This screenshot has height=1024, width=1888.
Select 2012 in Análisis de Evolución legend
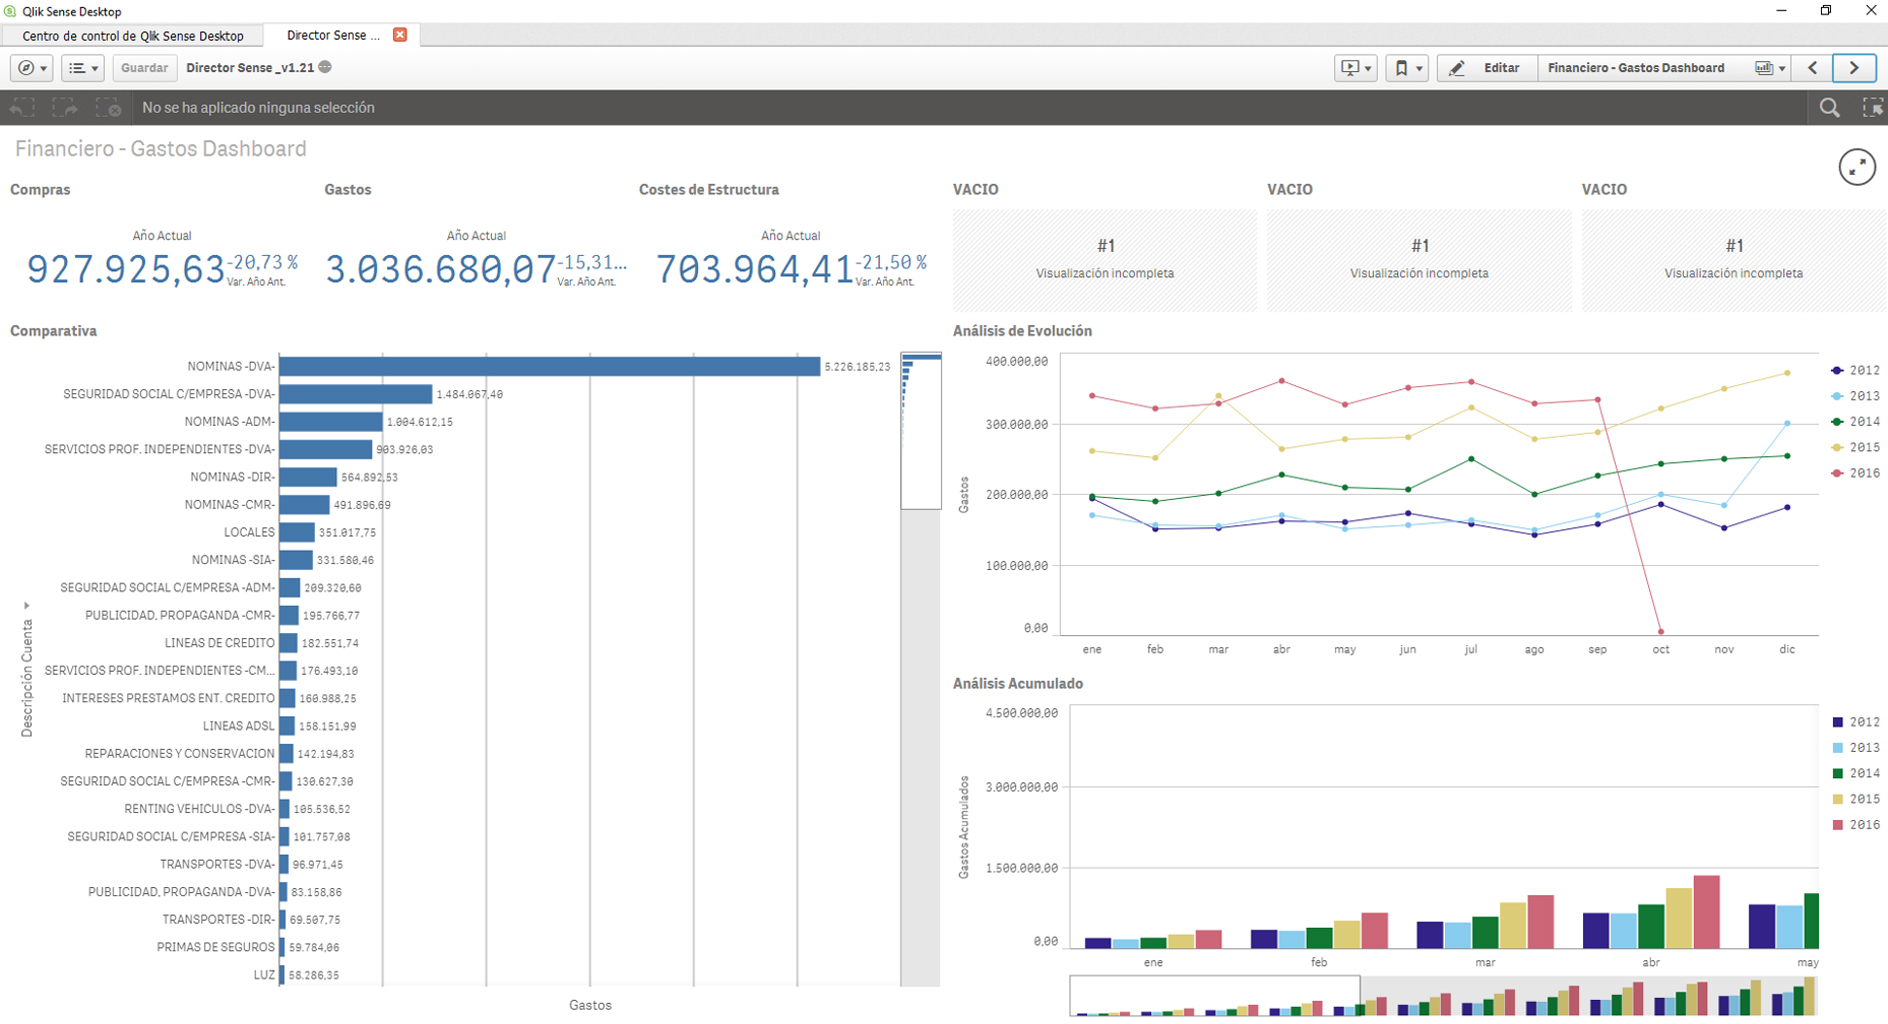(x=1856, y=370)
